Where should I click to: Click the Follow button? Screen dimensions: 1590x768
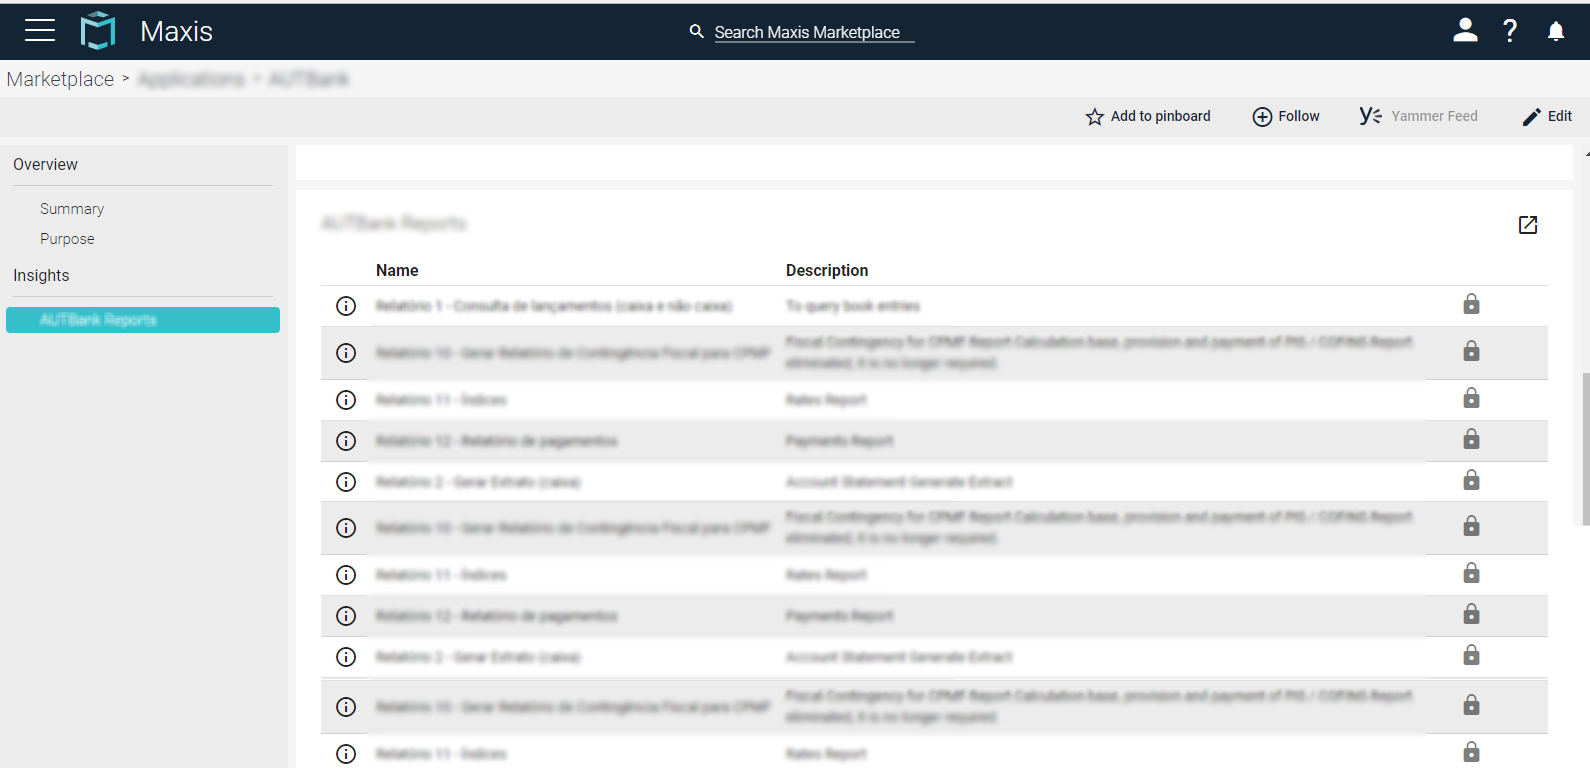point(1286,117)
